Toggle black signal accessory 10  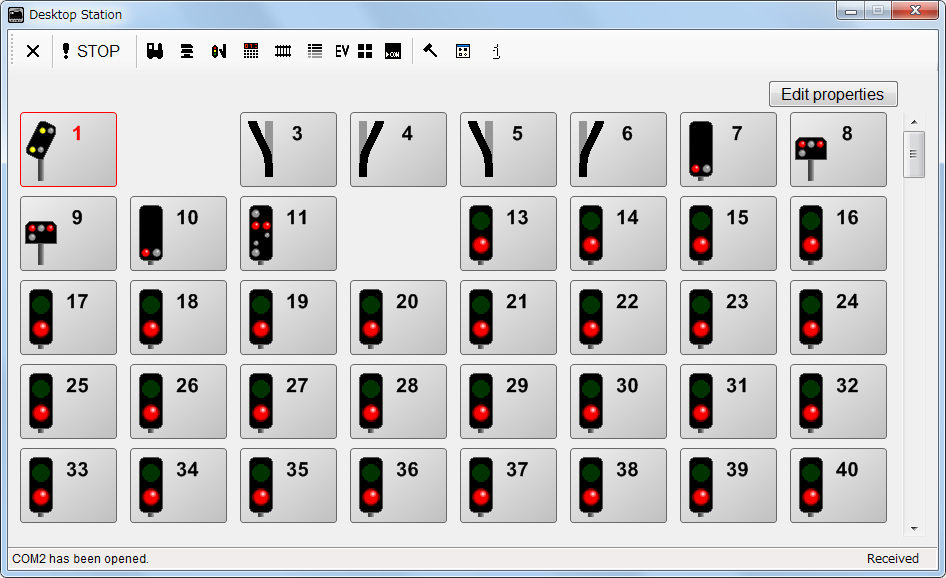(x=178, y=233)
